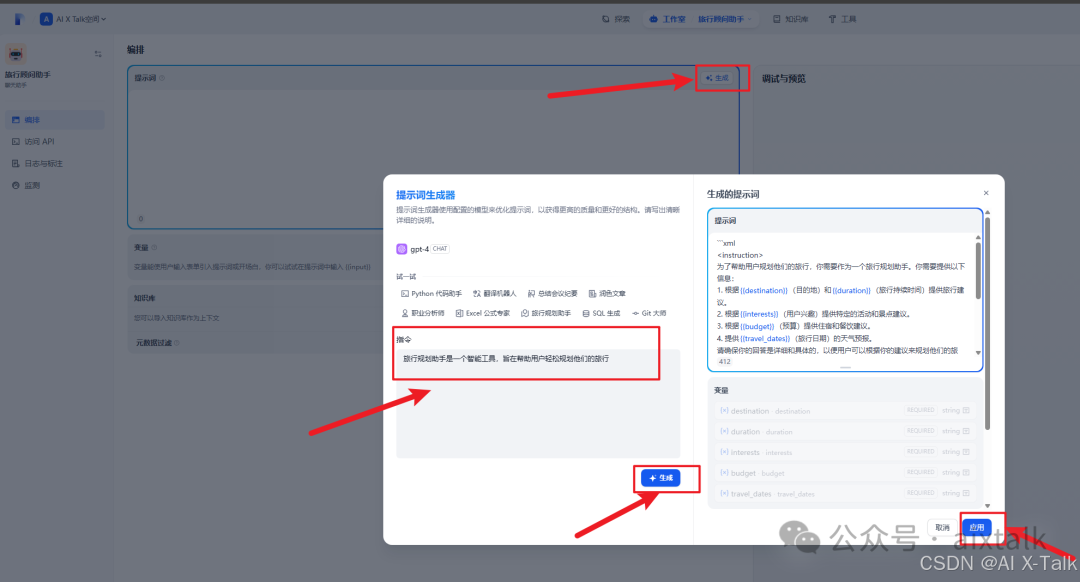Click the 调试与预览 panel heading
Viewport: 1080px width, 582px height.
coord(784,79)
